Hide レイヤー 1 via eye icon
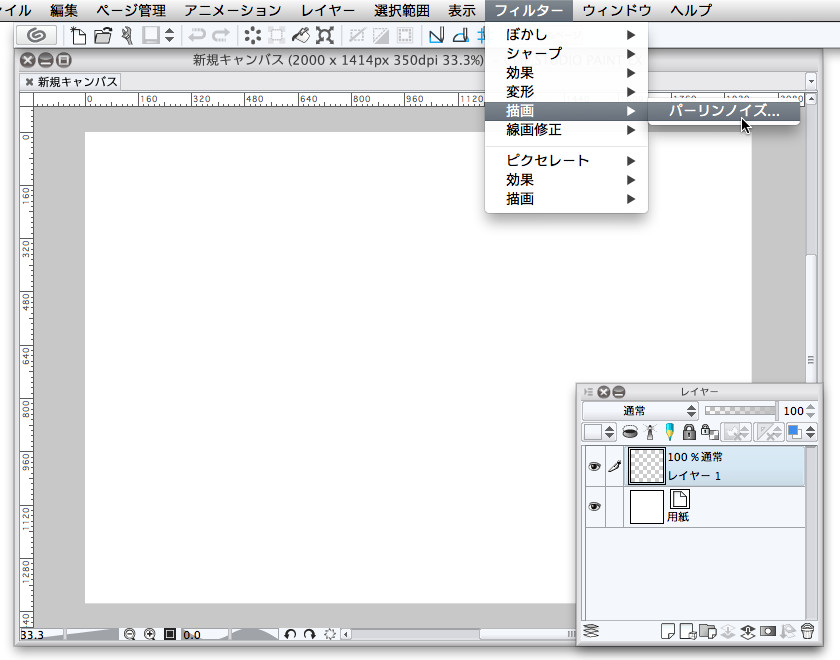 [x=594, y=467]
